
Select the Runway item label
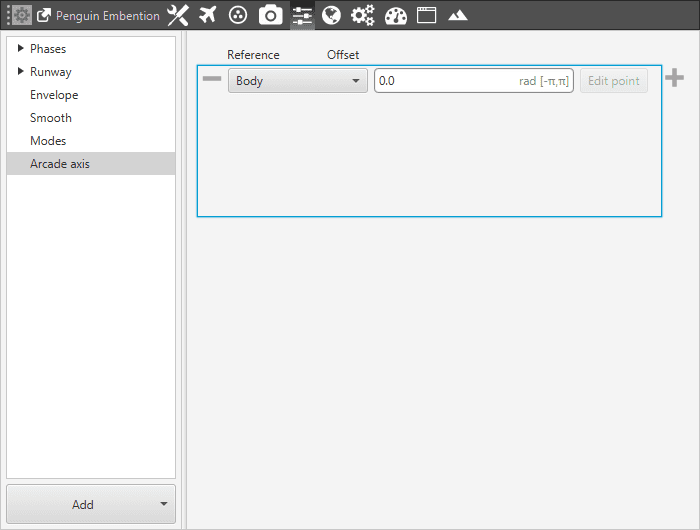tap(50, 72)
